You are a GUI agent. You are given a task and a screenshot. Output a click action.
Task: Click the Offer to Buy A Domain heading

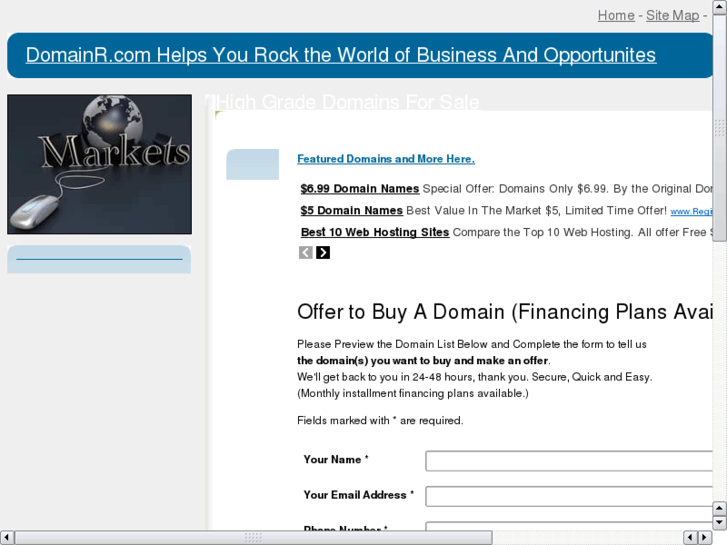505,312
